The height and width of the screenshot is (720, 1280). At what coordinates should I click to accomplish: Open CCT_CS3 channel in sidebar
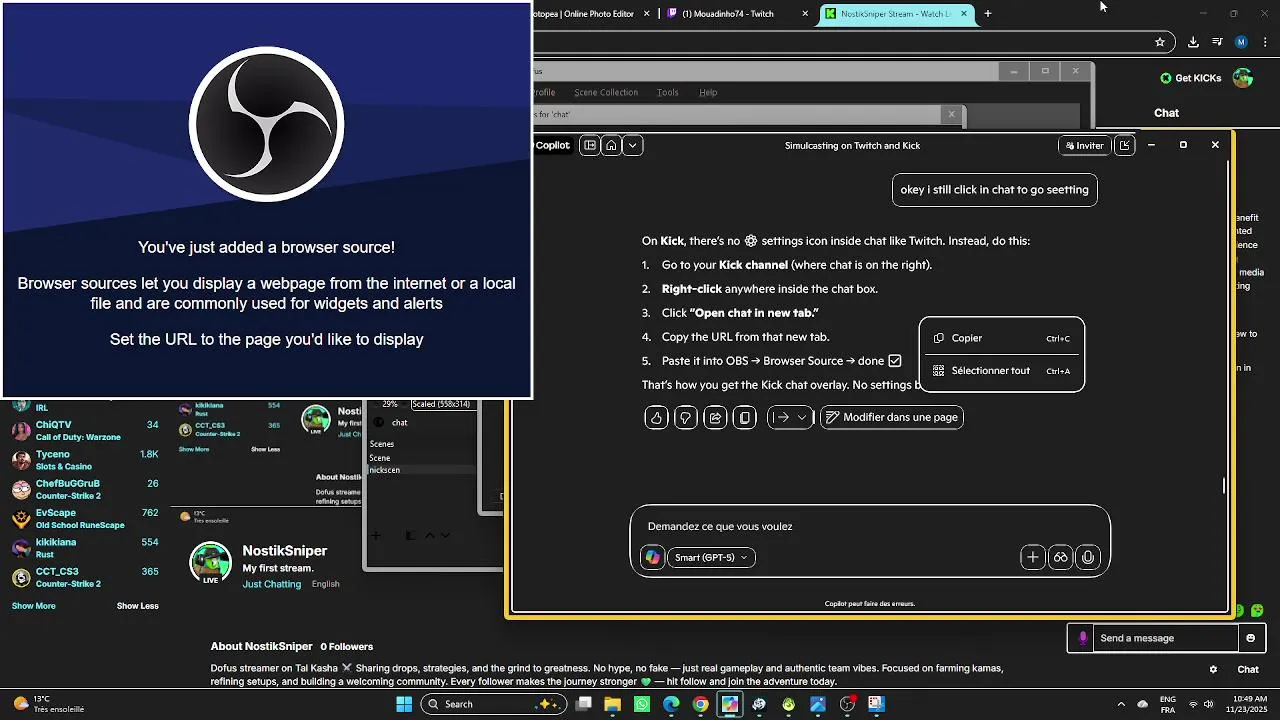(x=85, y=577)
